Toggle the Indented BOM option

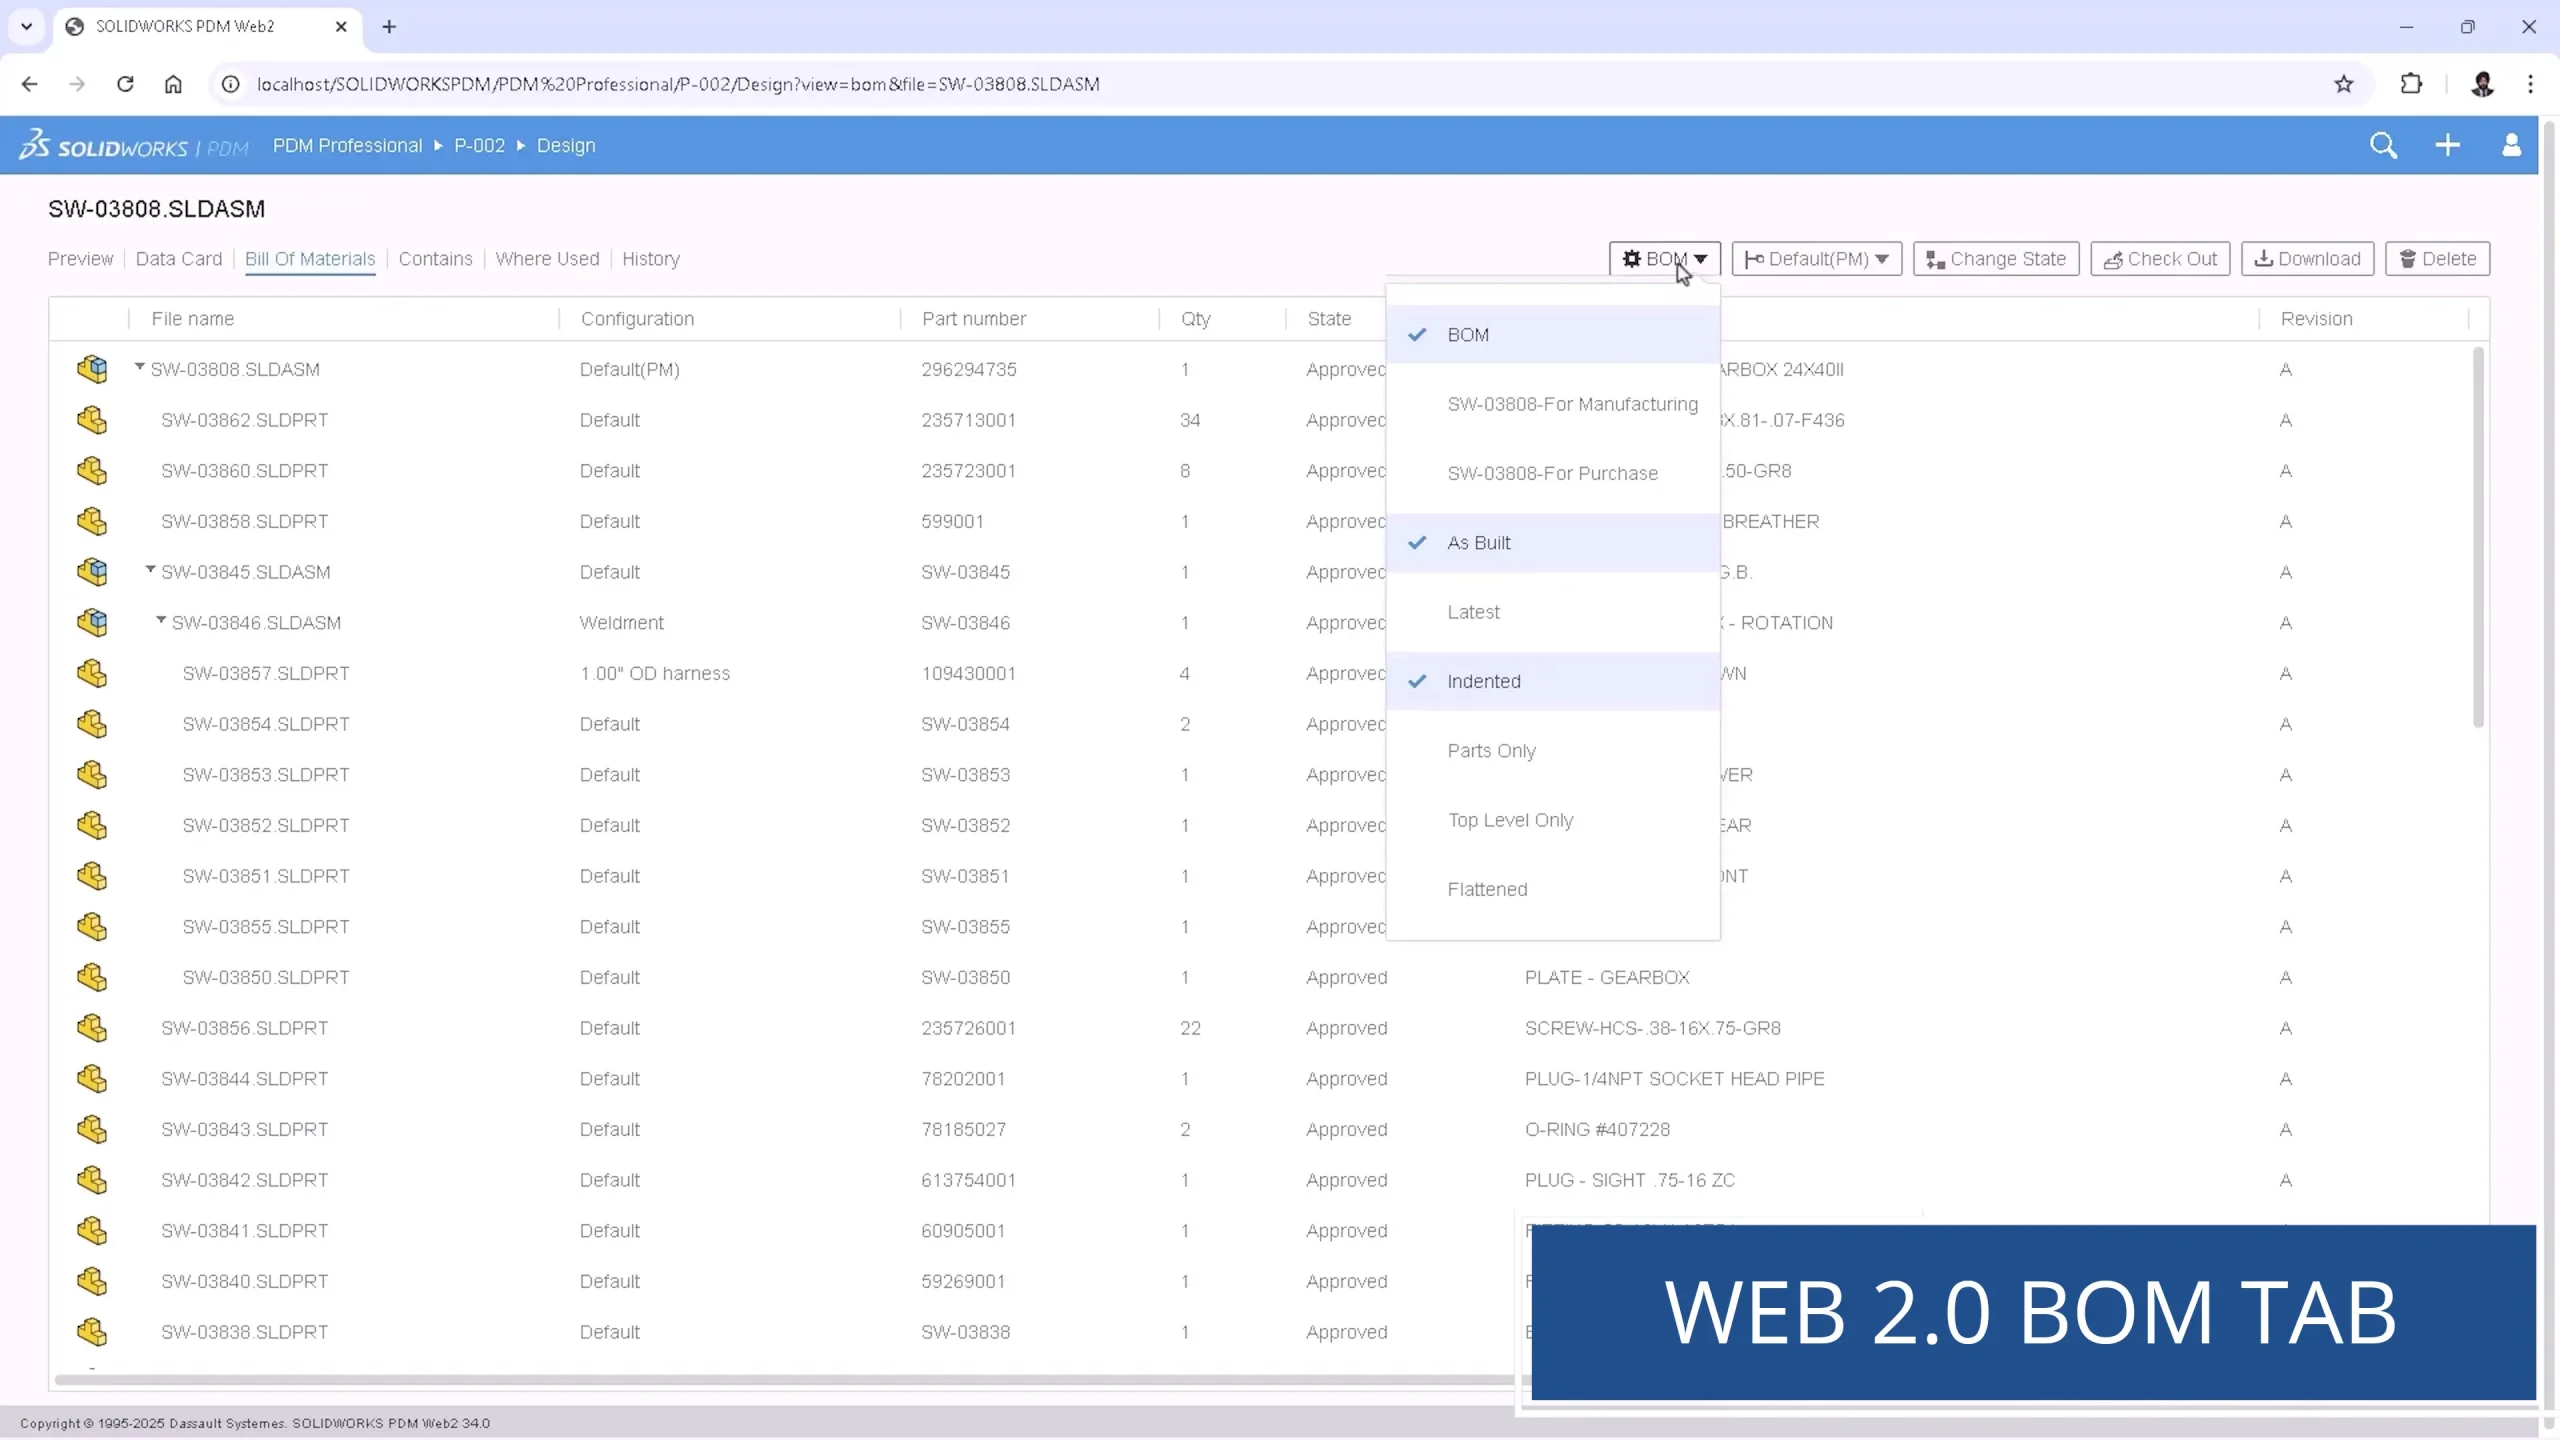(x=1483, y=680)
